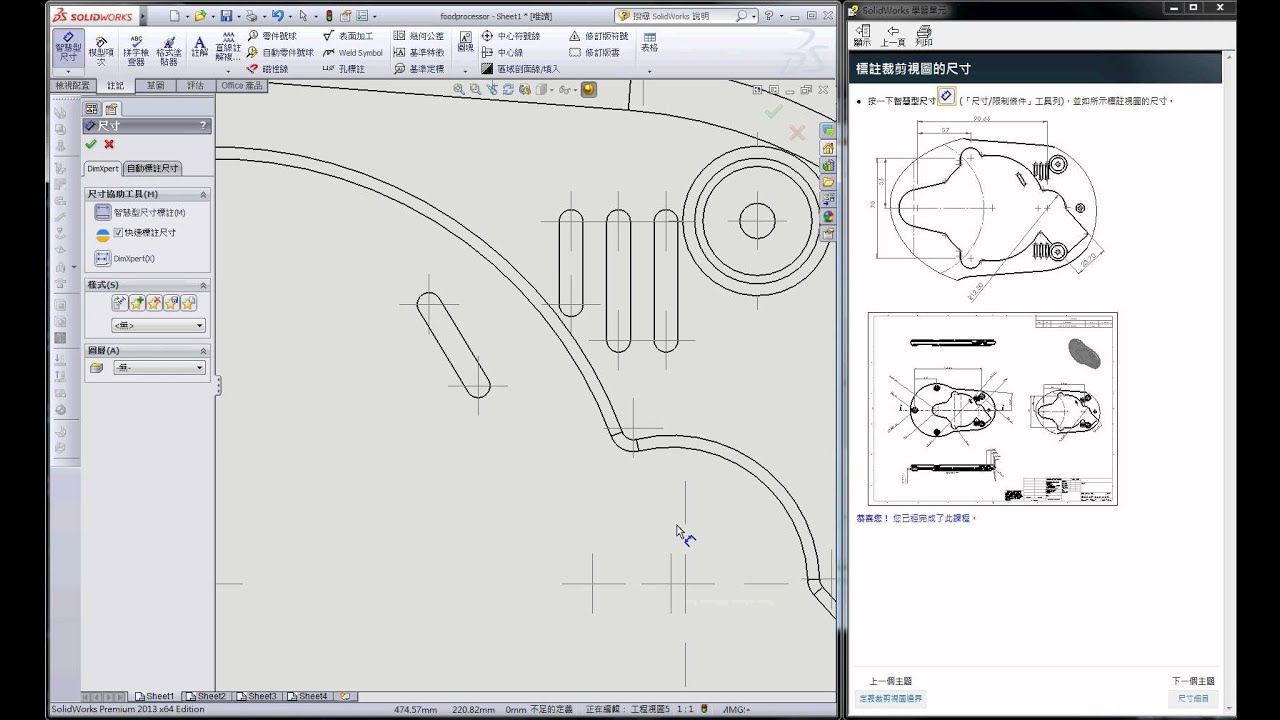Open the layer -無- dropdown
This screenshot has height=720, width=1280.
158,368
